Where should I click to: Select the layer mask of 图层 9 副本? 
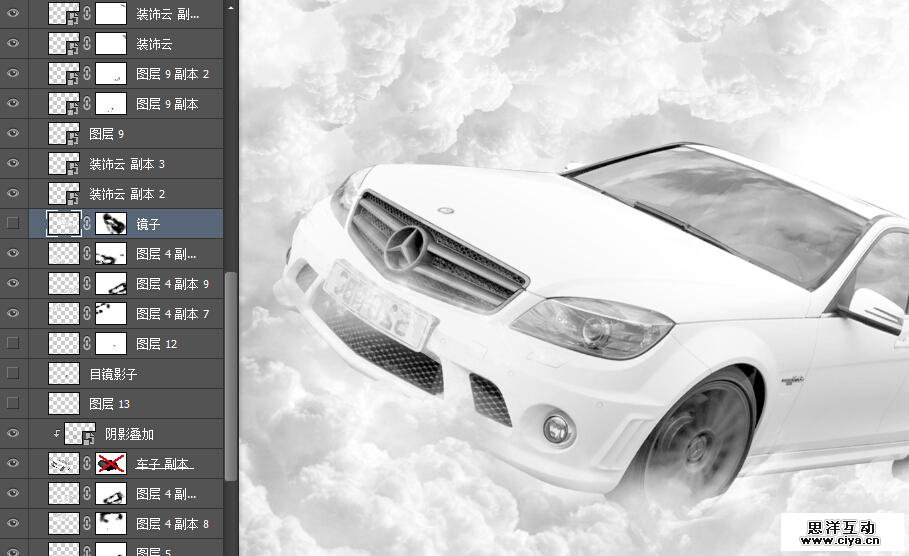(x=111, y=104)
